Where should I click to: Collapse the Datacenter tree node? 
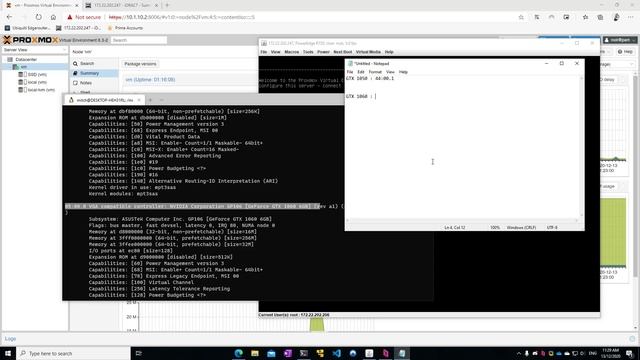[4, 60]
